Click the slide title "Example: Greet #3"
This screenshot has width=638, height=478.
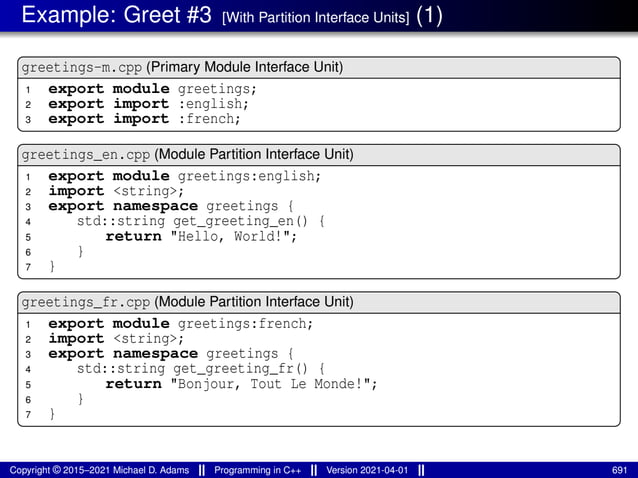point(116,15)
